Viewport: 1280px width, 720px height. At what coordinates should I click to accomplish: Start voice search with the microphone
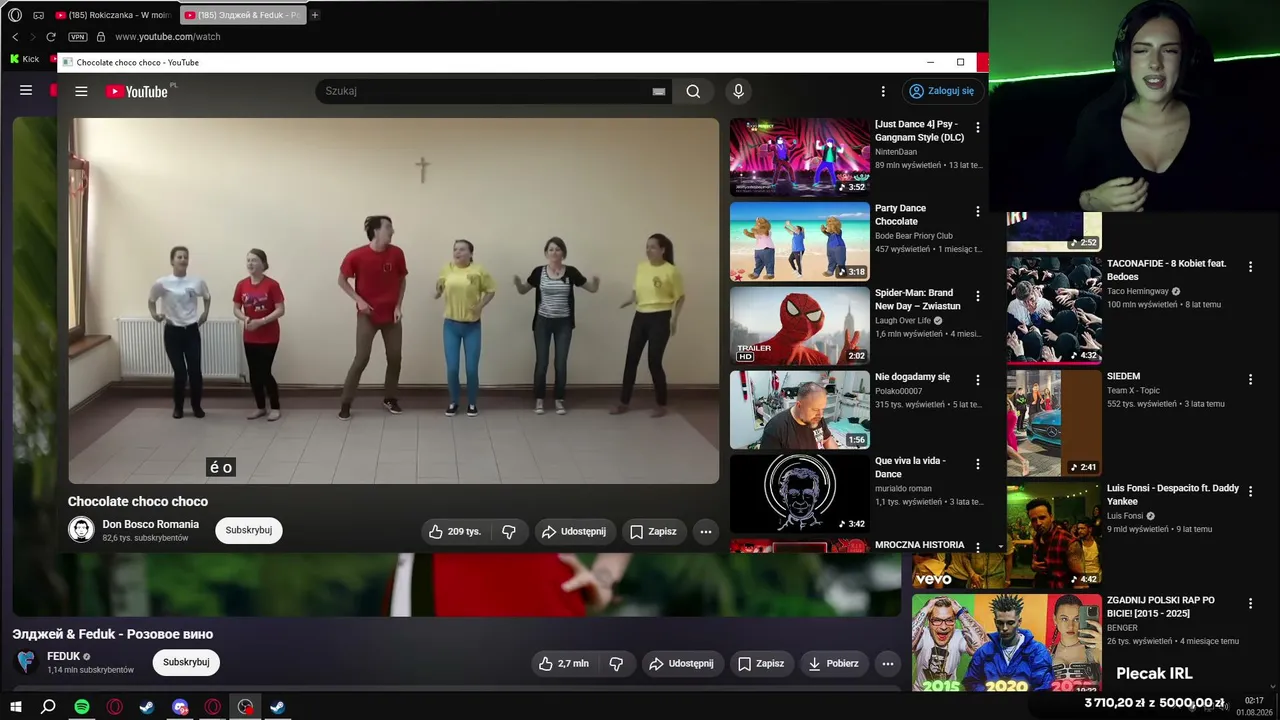click(x=738, y=91)
